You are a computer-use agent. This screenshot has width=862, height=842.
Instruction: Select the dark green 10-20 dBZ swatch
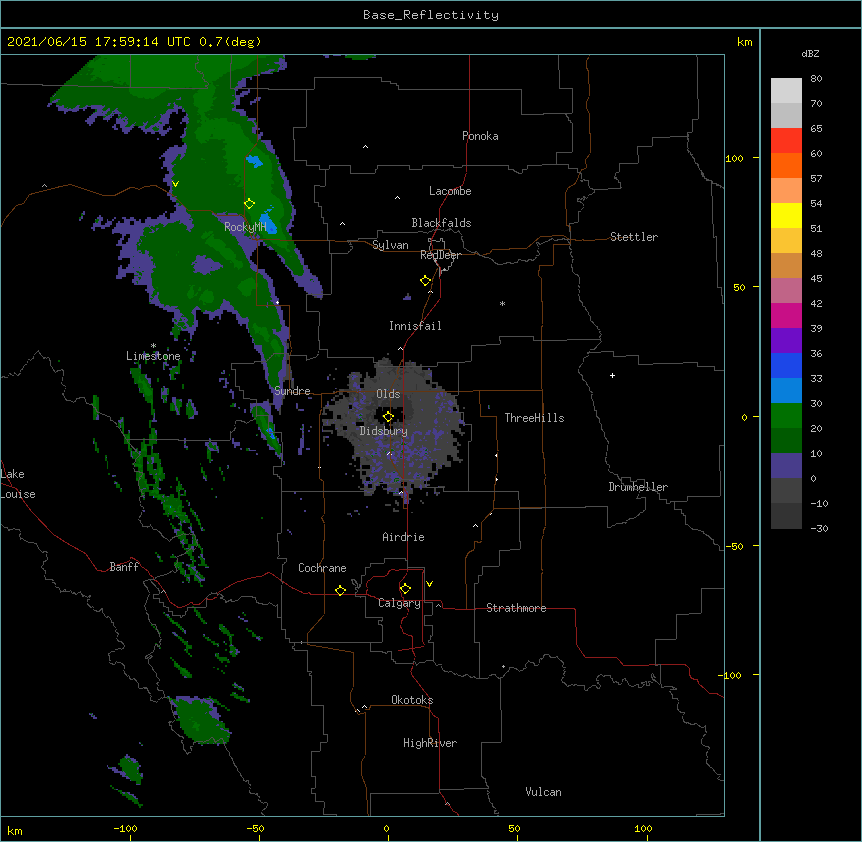coord(786,440)
